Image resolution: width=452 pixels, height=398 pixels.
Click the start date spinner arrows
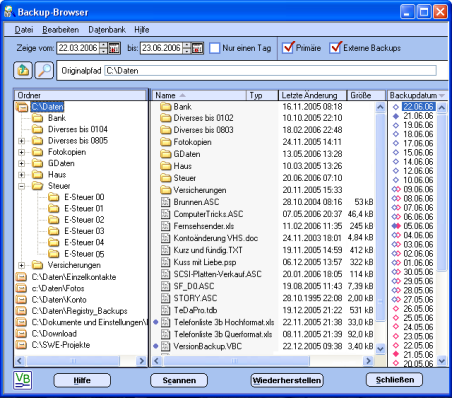[x=103, y=48]
